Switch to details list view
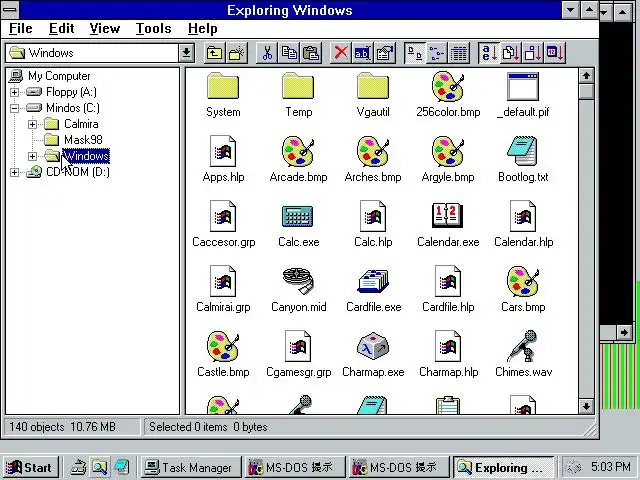The width and height of the screenshot is (640, 480). [459, 53]
